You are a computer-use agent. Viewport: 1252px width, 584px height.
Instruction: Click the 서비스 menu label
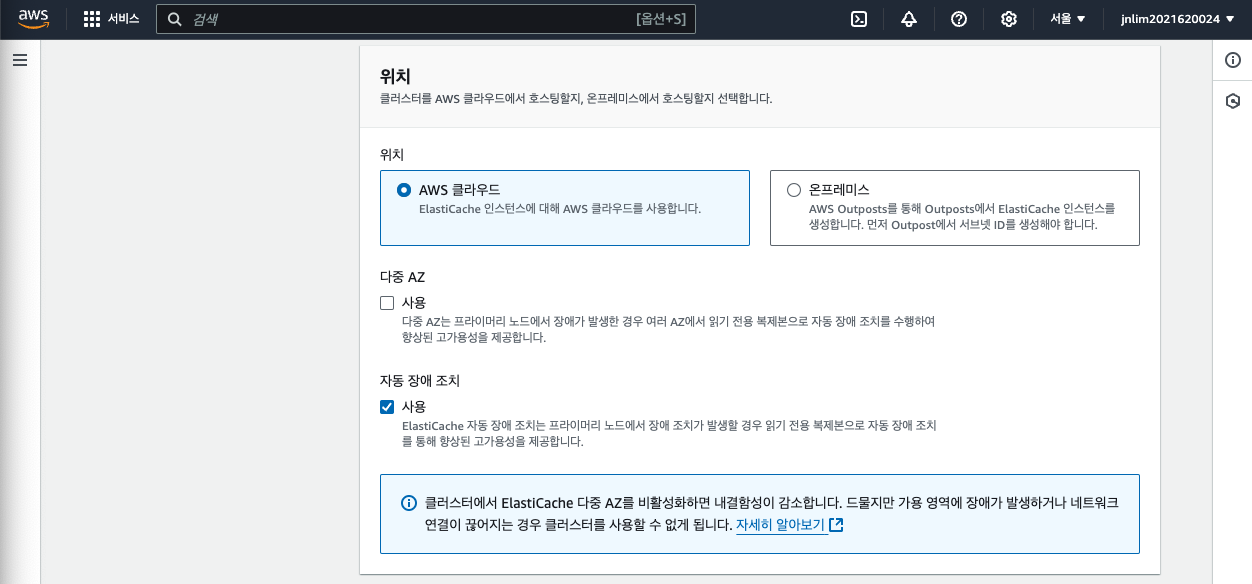coord(124,19)
